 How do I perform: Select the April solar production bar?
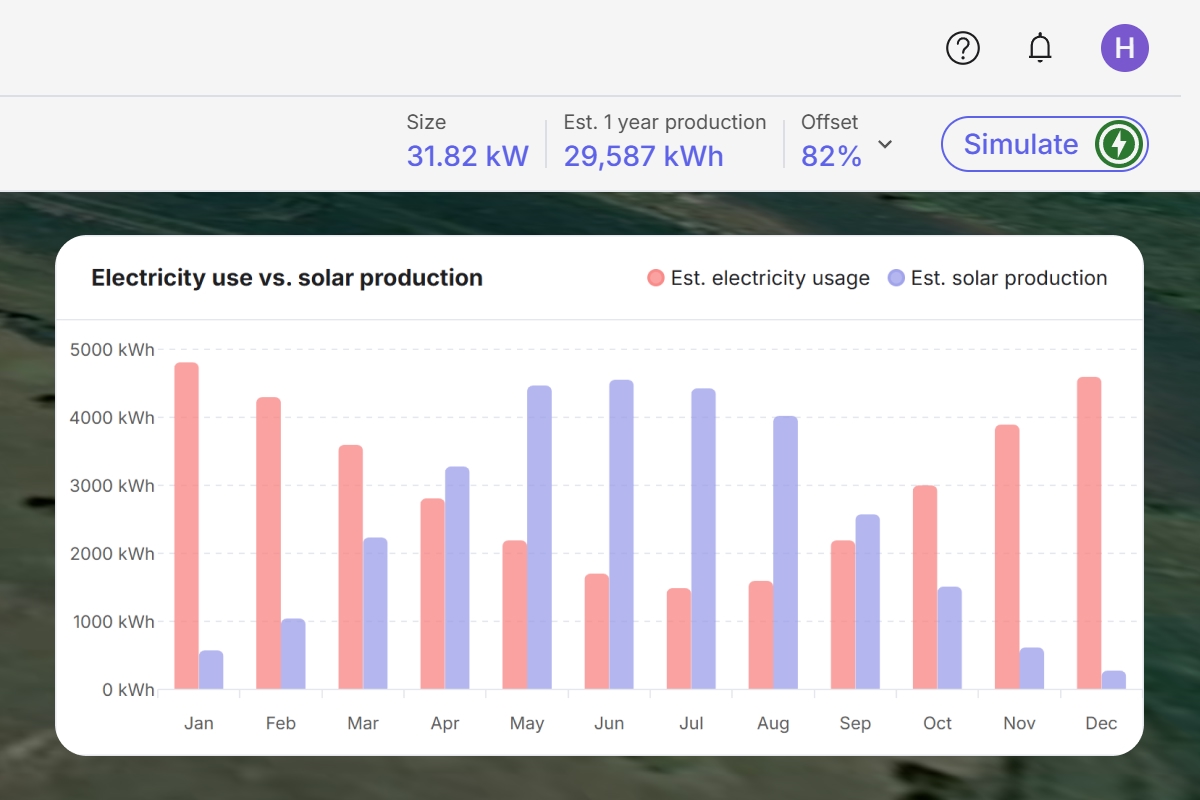pyautogui.click(x=457, y=578)
